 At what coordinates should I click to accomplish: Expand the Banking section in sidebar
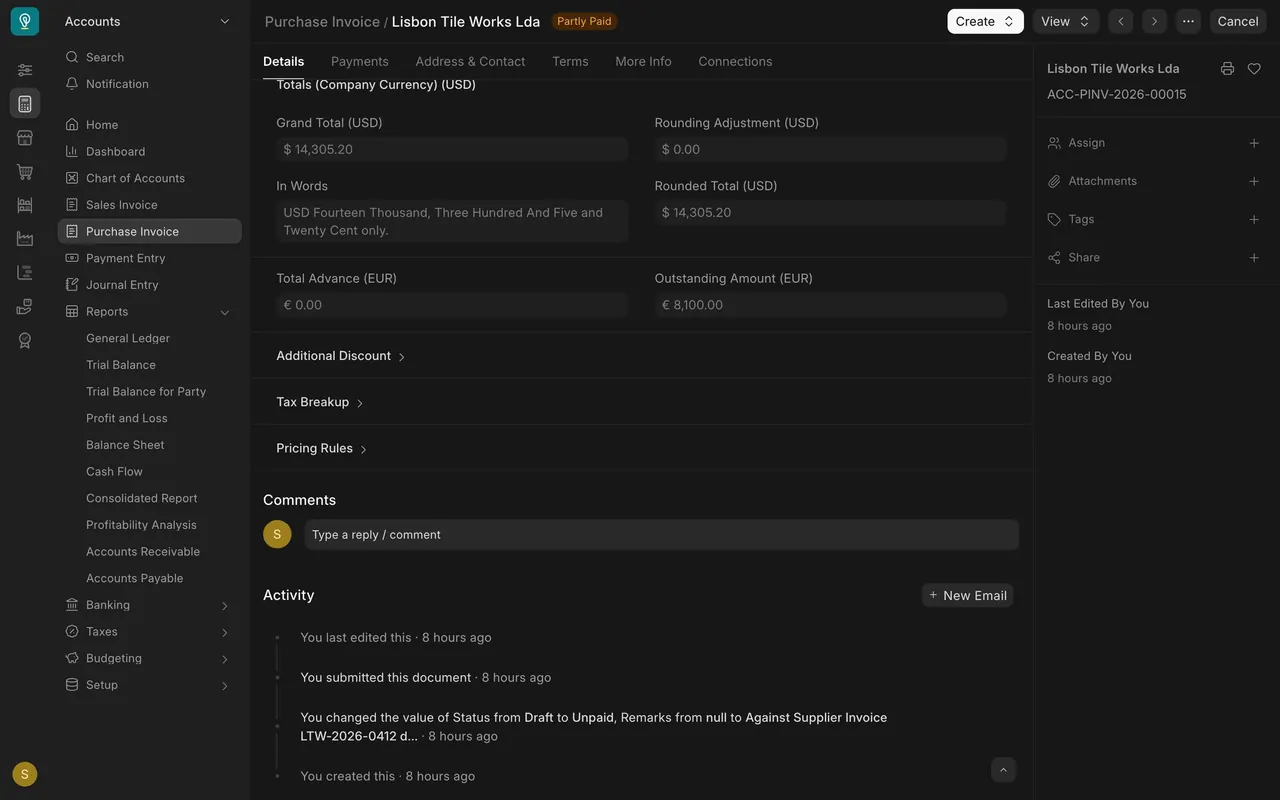(225, 606)
